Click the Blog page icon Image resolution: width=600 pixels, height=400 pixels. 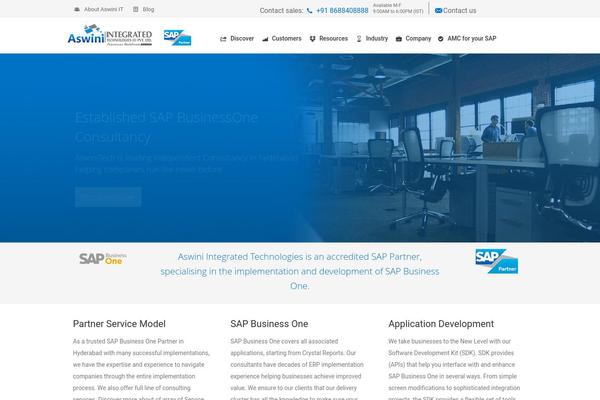[135, 9]
